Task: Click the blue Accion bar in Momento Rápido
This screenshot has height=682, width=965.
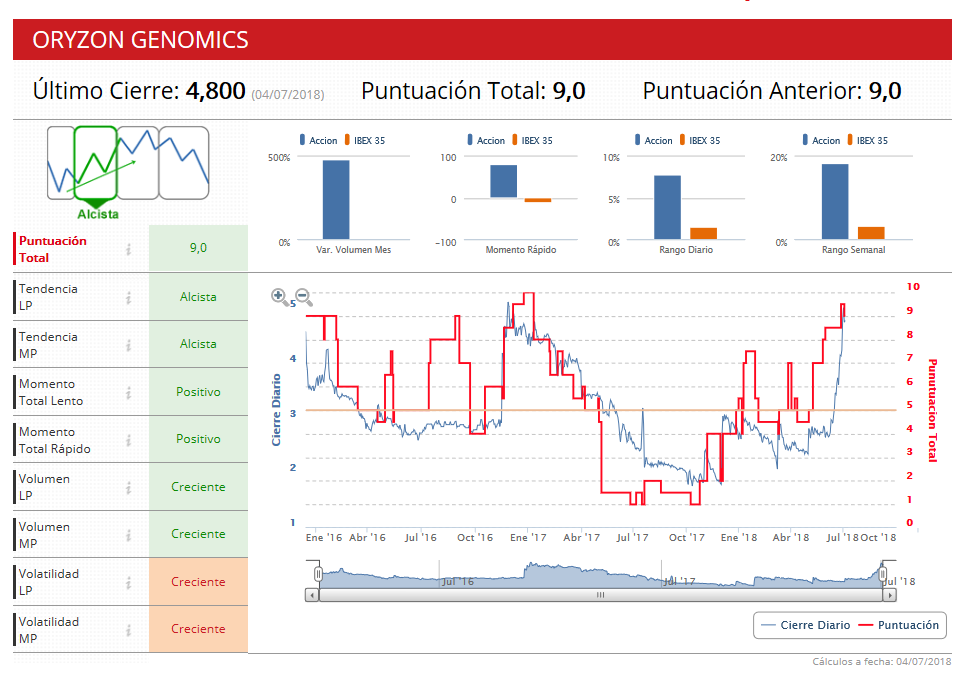Action: (503, 182)
